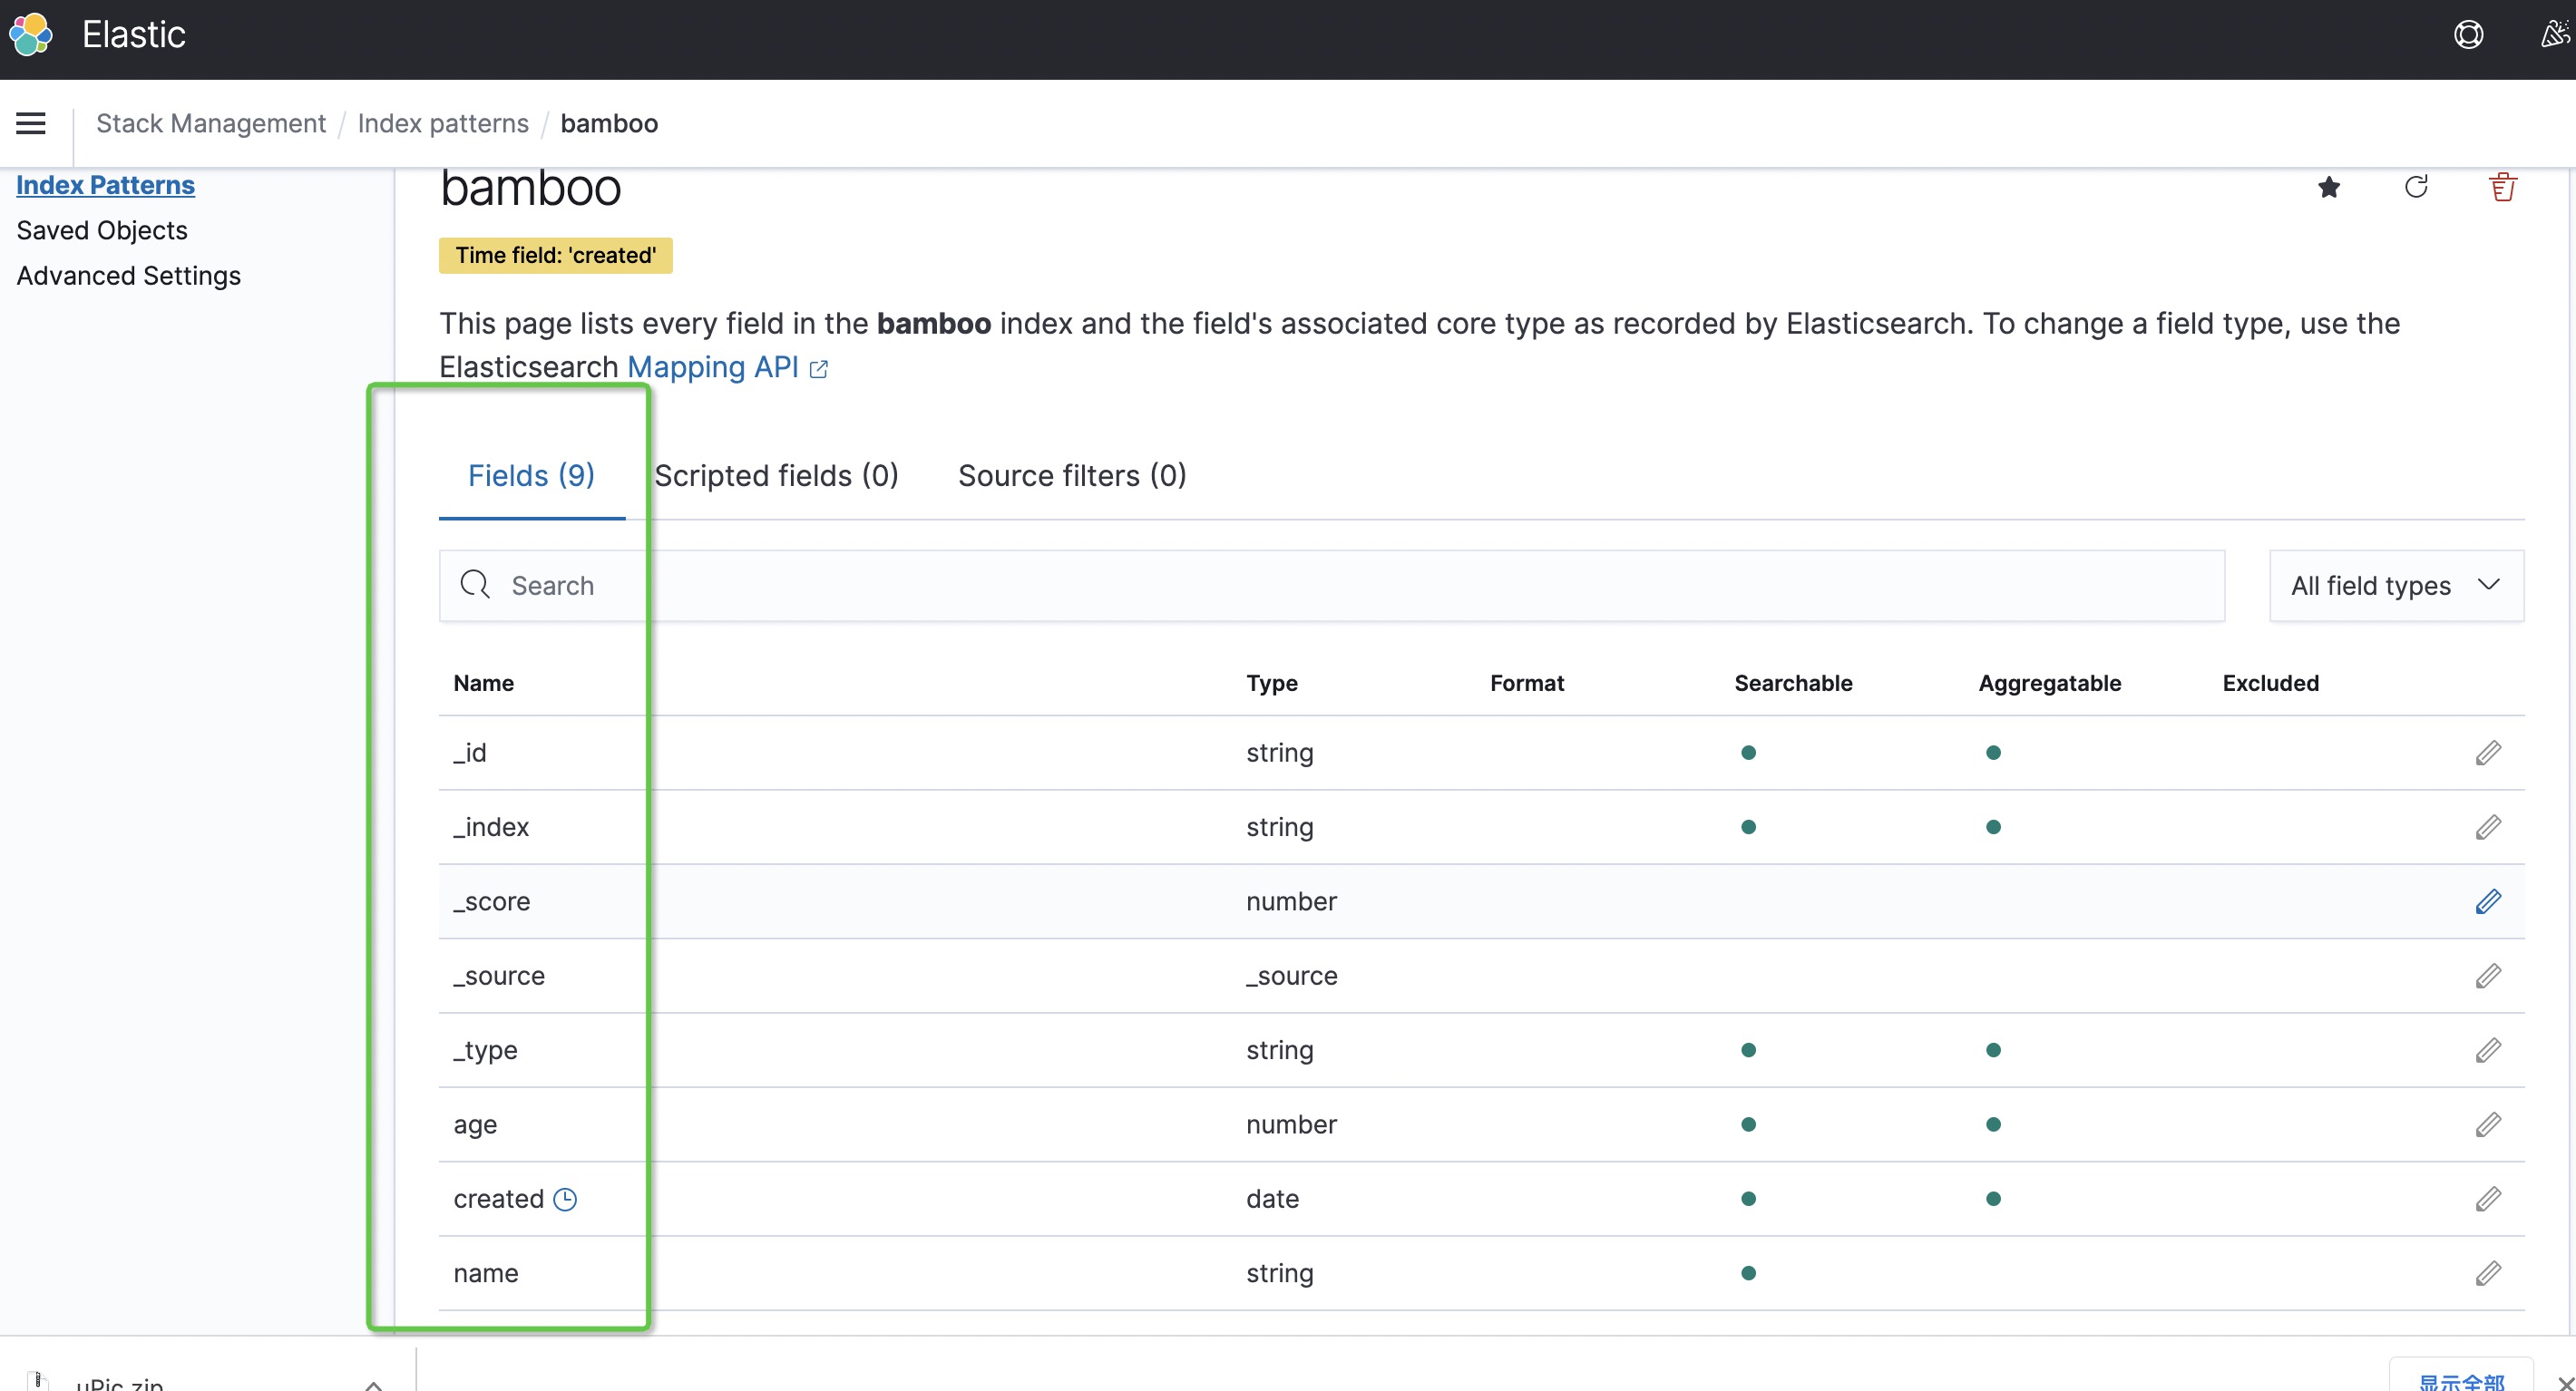Open Advanced Settings in the sidebar
2576x1391 pixels.
(129, 276)
